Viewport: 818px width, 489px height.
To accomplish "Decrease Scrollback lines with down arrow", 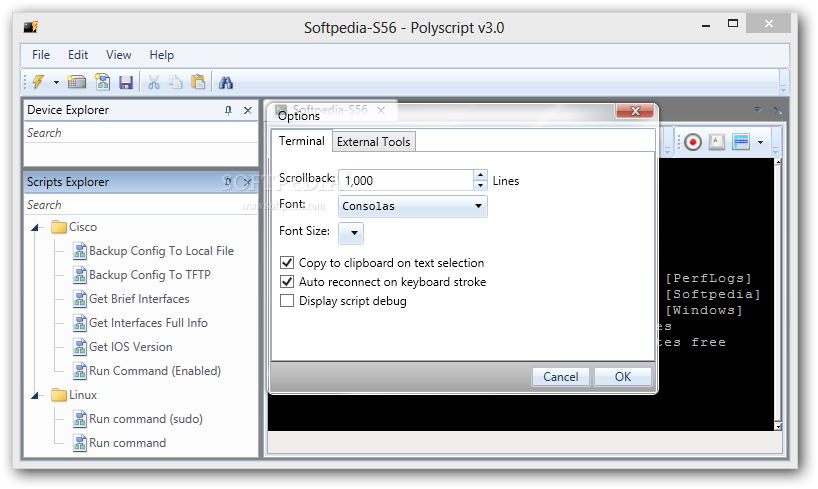I will (x=480, y=185).
